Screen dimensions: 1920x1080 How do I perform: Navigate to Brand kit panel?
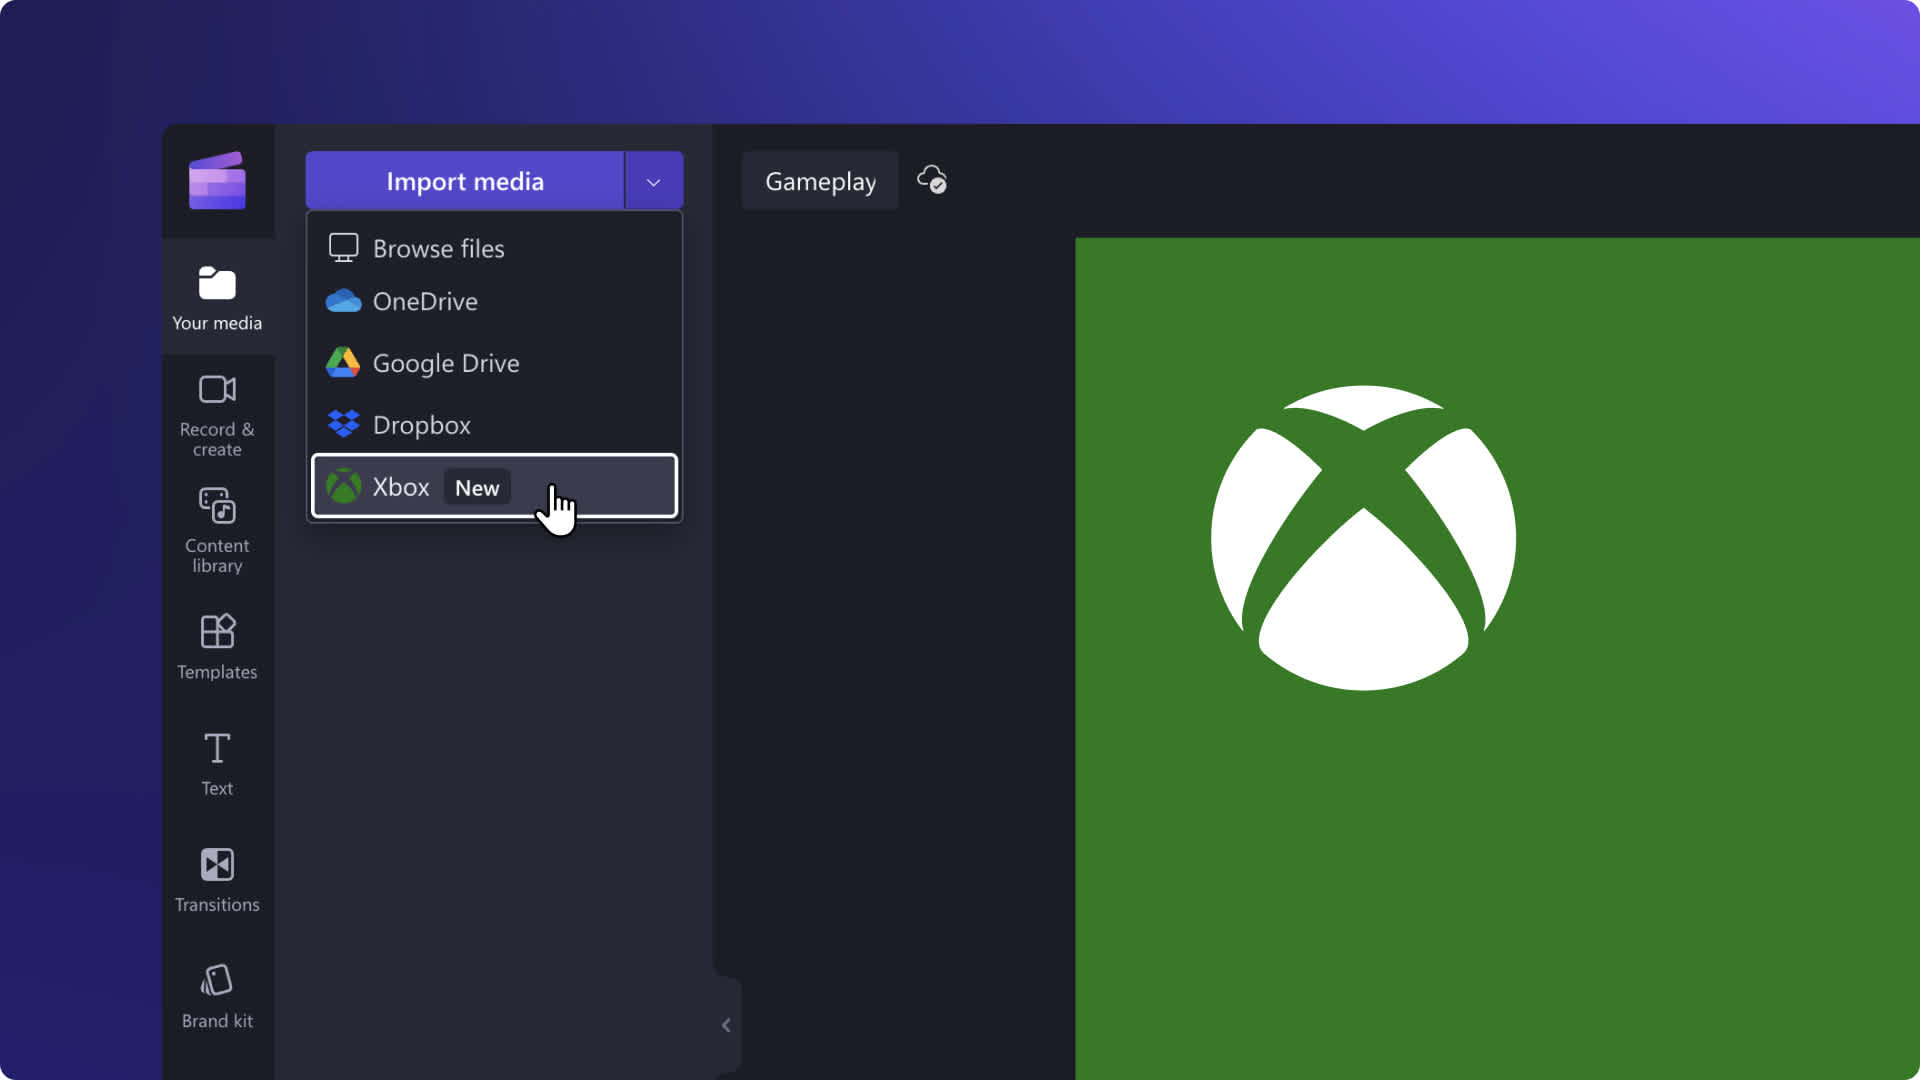216,994
